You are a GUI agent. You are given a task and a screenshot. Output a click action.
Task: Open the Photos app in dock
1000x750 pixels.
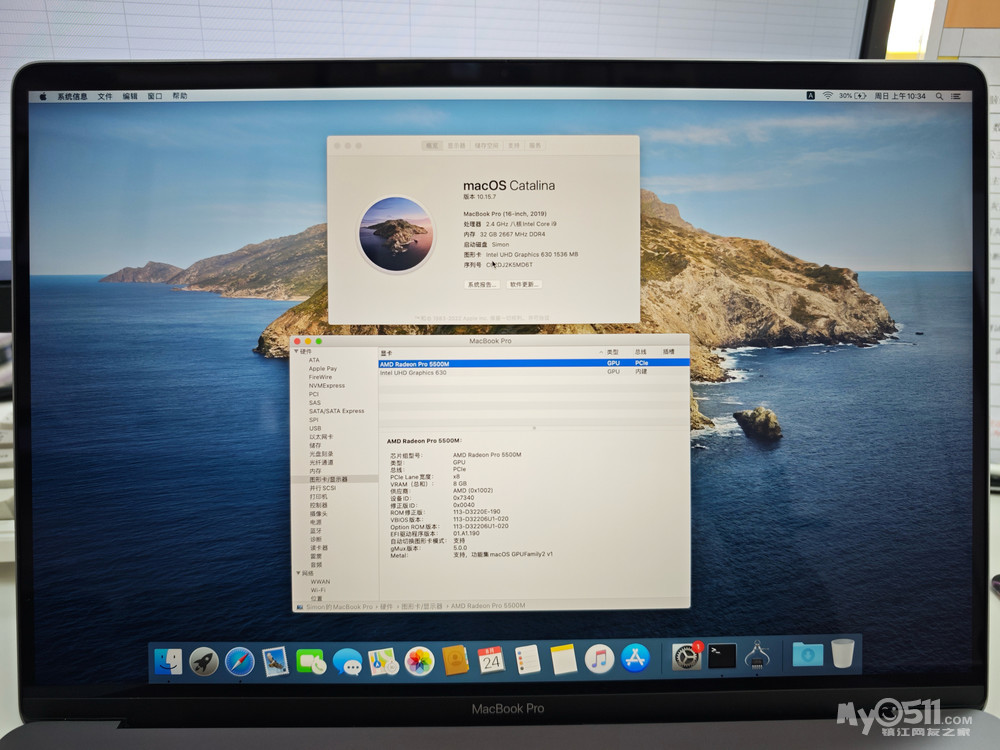(x=419, y=661)
